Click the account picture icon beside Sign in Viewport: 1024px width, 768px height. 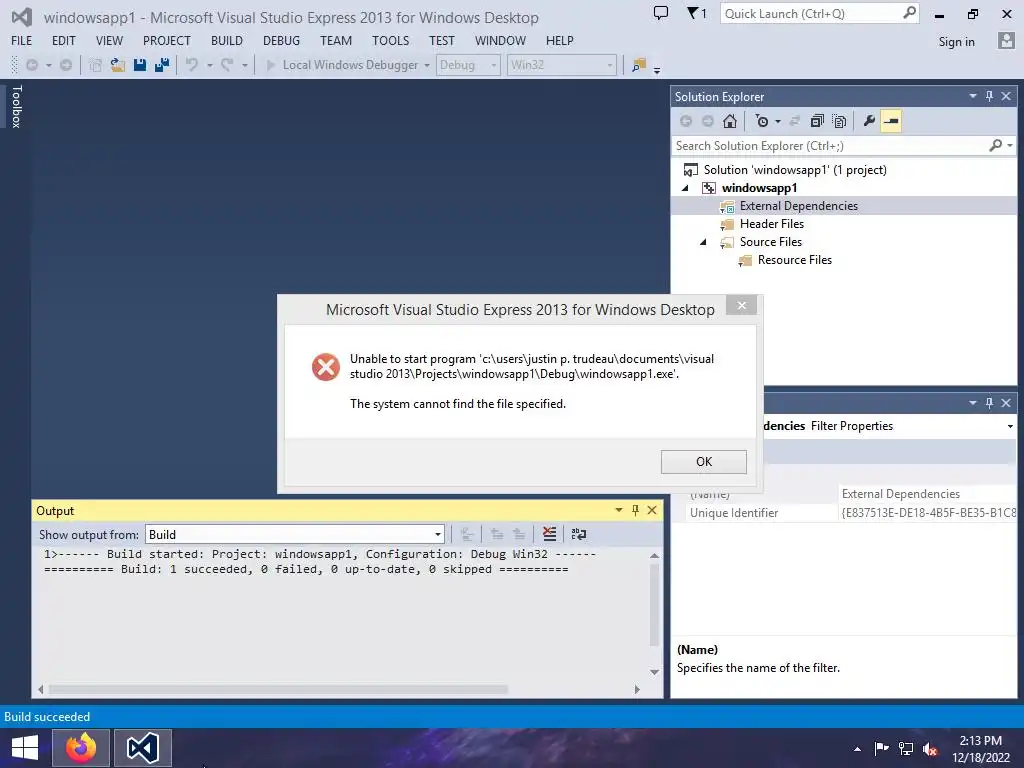pos(1006,40)
